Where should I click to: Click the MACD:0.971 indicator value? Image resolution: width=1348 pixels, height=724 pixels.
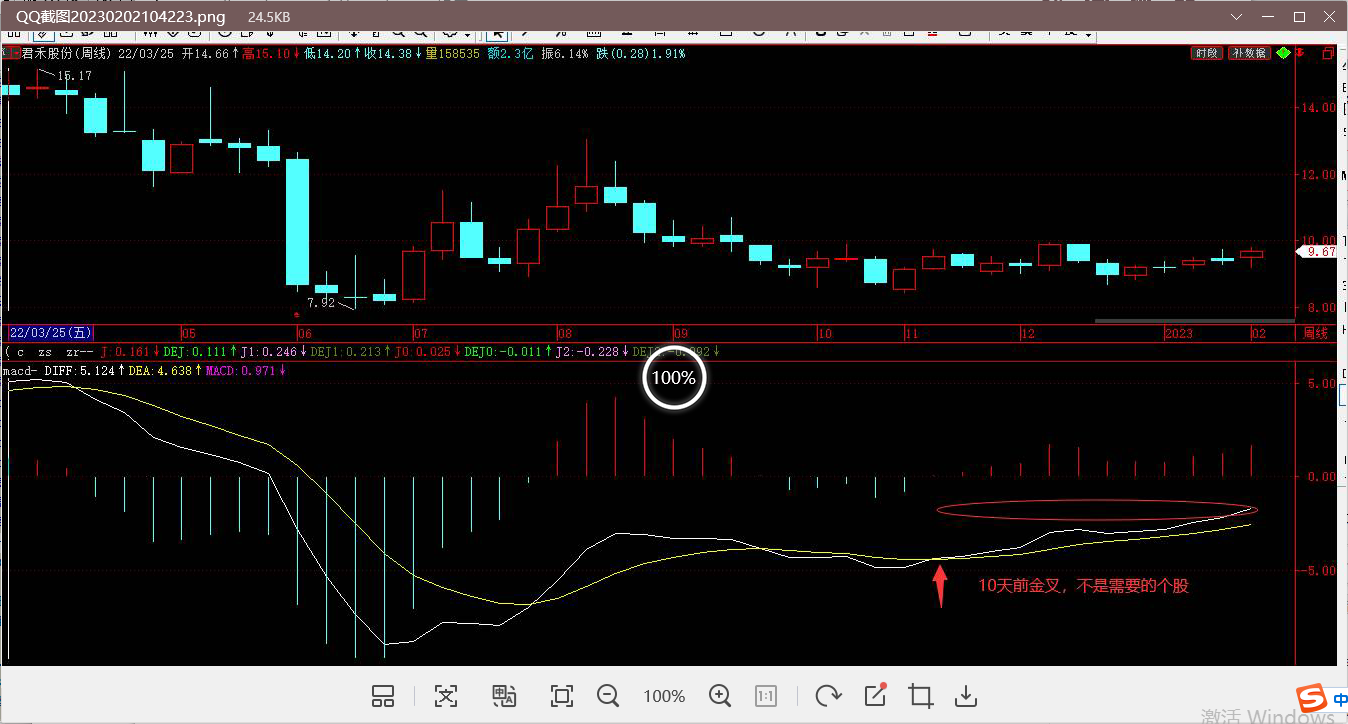click(x=241, y=371)
